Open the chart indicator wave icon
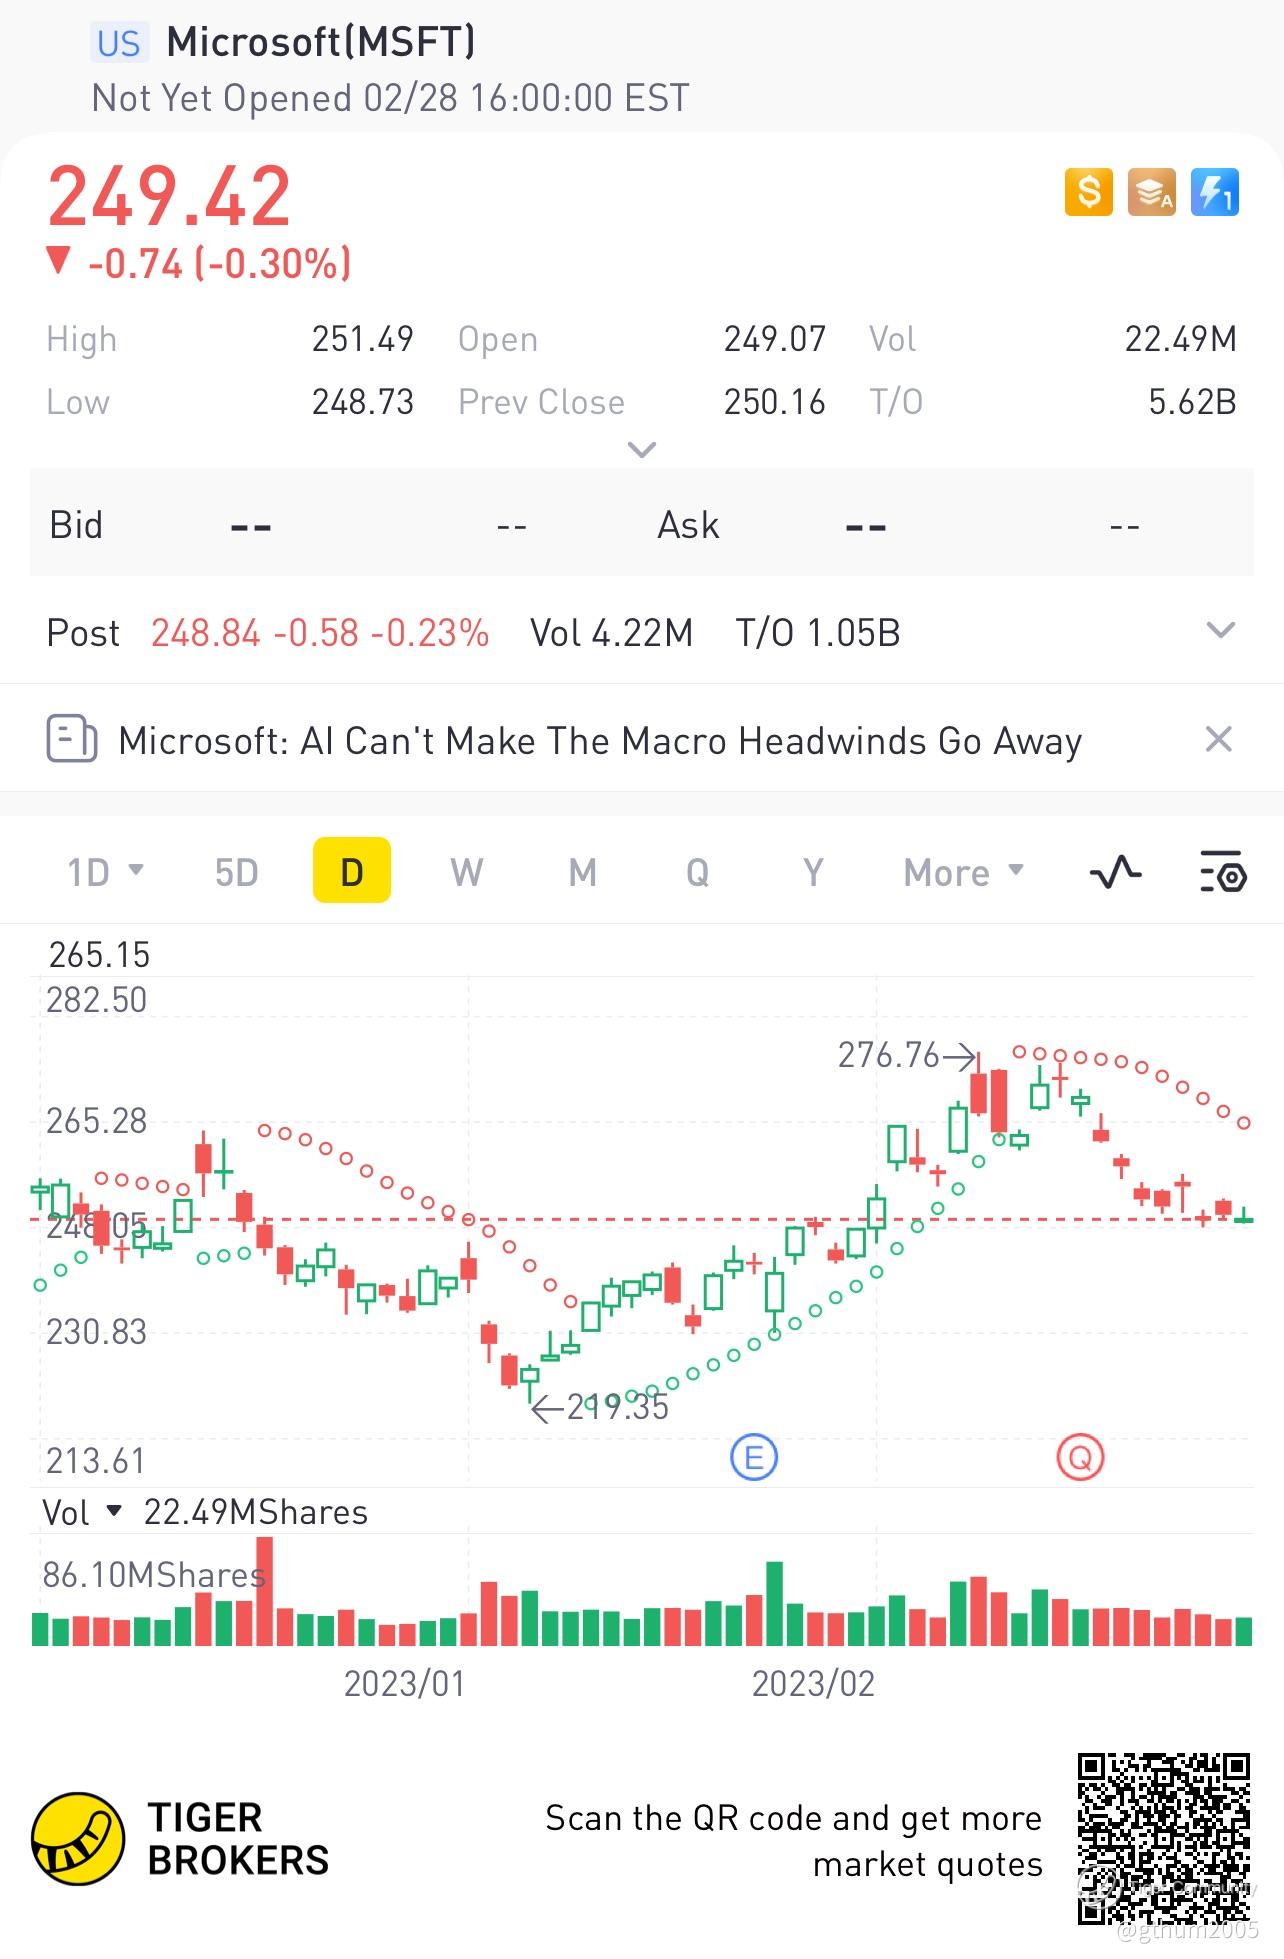Image resolution: width=1284 pixels, height=1959 pixels. (1115, 872)
